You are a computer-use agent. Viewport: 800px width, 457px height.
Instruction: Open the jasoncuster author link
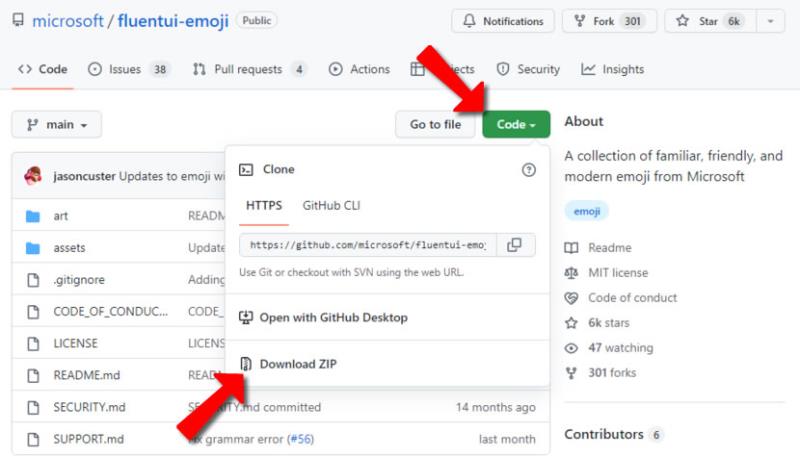(x=84, y=176)
